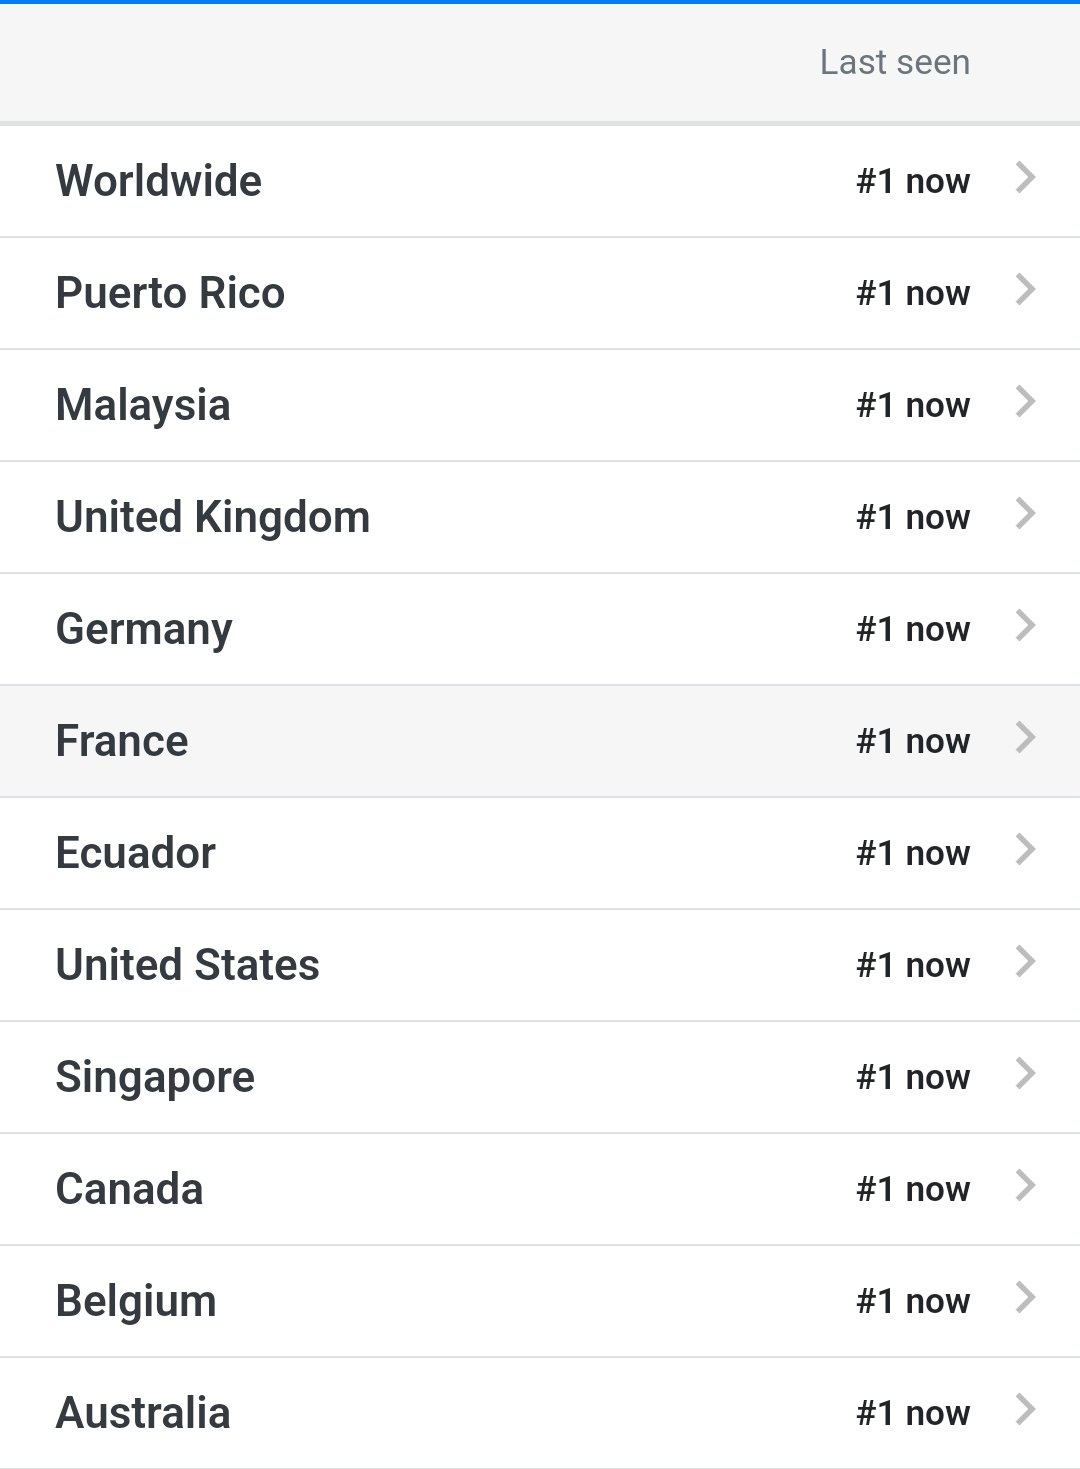Select the Australia row name

tap(143, 1413)
